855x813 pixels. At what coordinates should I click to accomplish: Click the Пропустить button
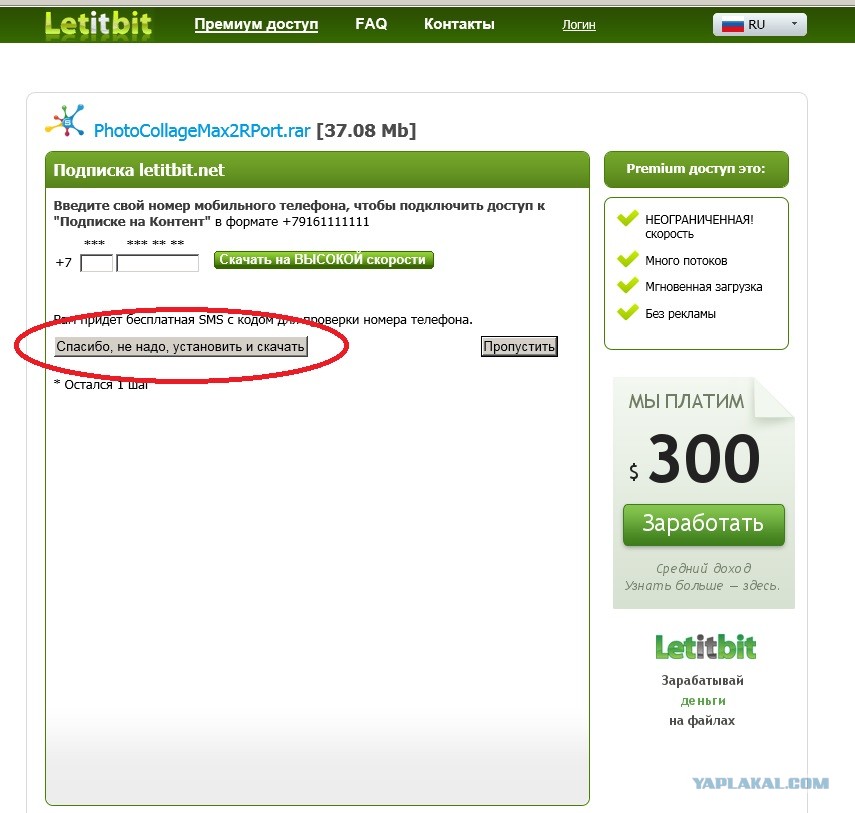tap(519, 346)
